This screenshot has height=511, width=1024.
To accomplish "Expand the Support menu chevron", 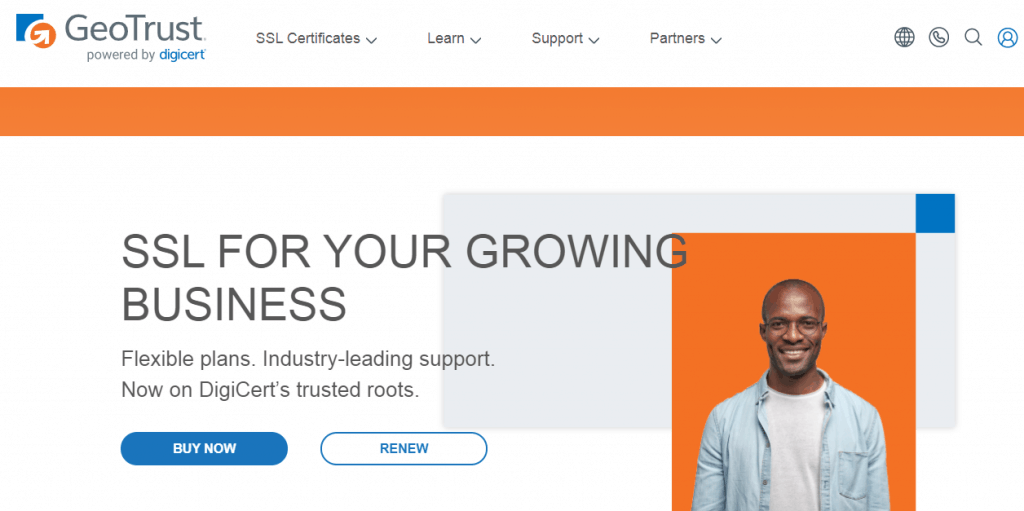I will 594,40.
